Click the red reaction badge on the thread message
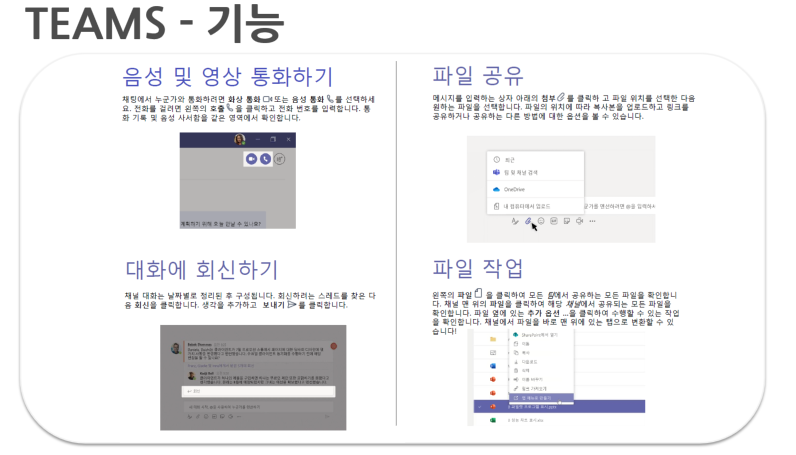 coord(334,346)
